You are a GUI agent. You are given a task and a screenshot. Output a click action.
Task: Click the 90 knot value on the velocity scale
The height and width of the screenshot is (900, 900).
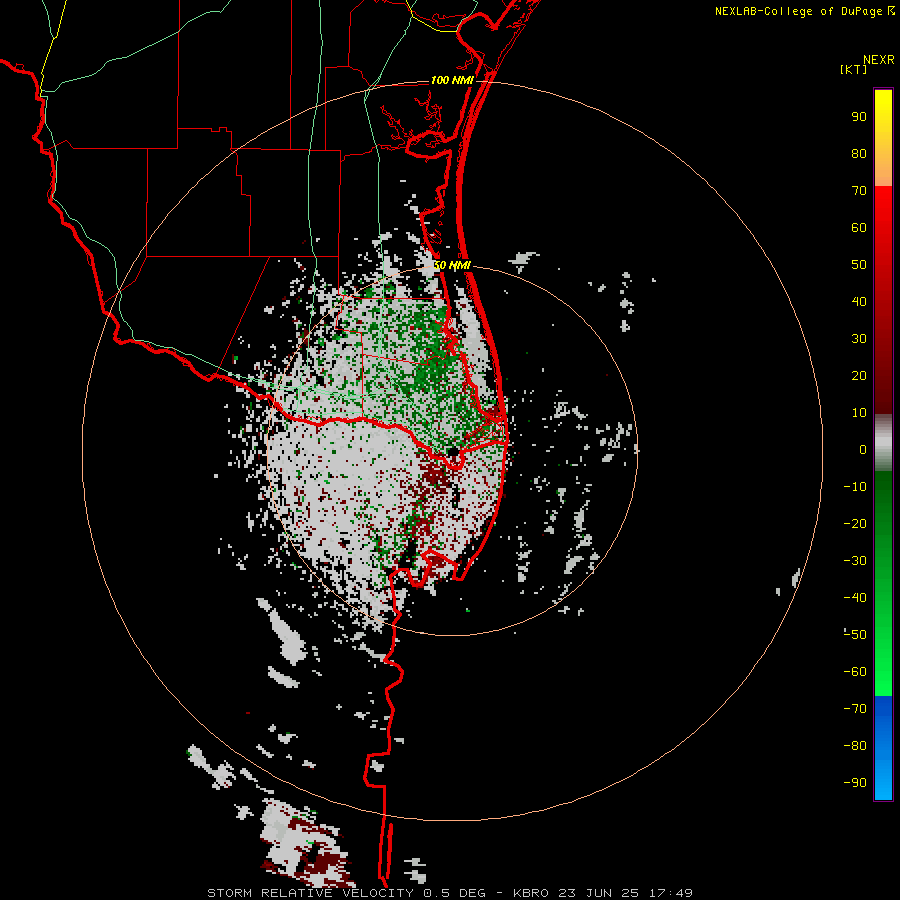point(859,117)
